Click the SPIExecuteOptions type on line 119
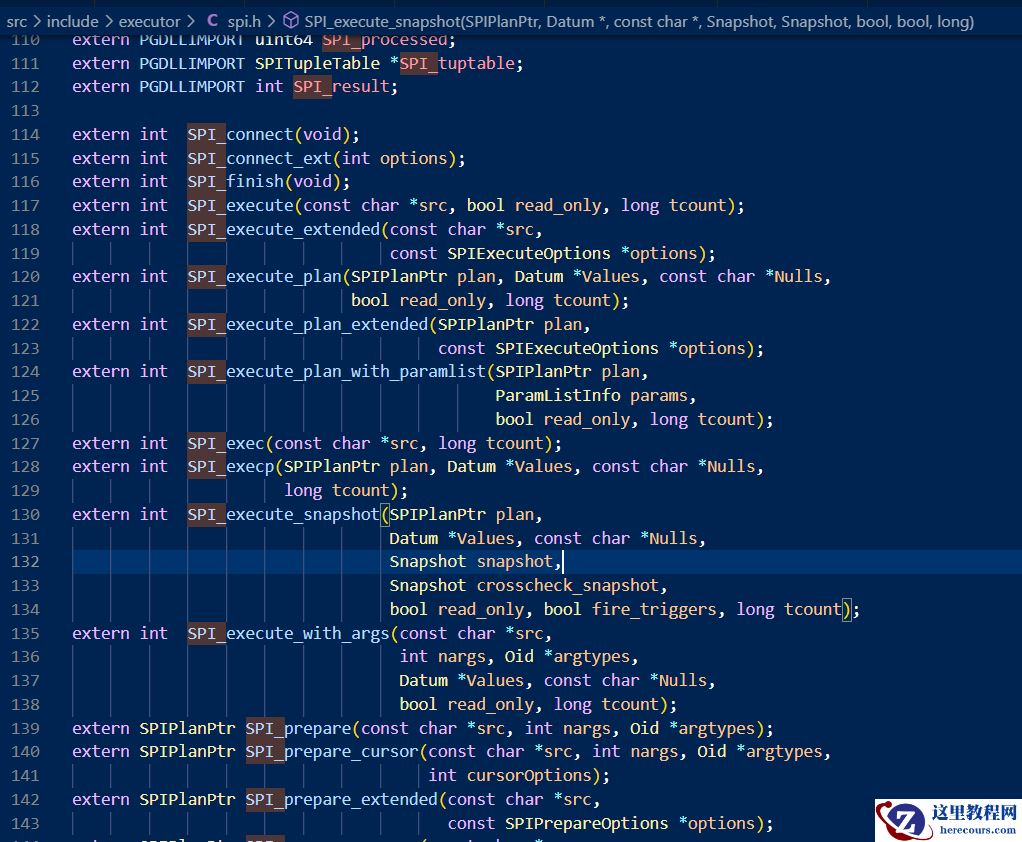 tap(528, 252)
